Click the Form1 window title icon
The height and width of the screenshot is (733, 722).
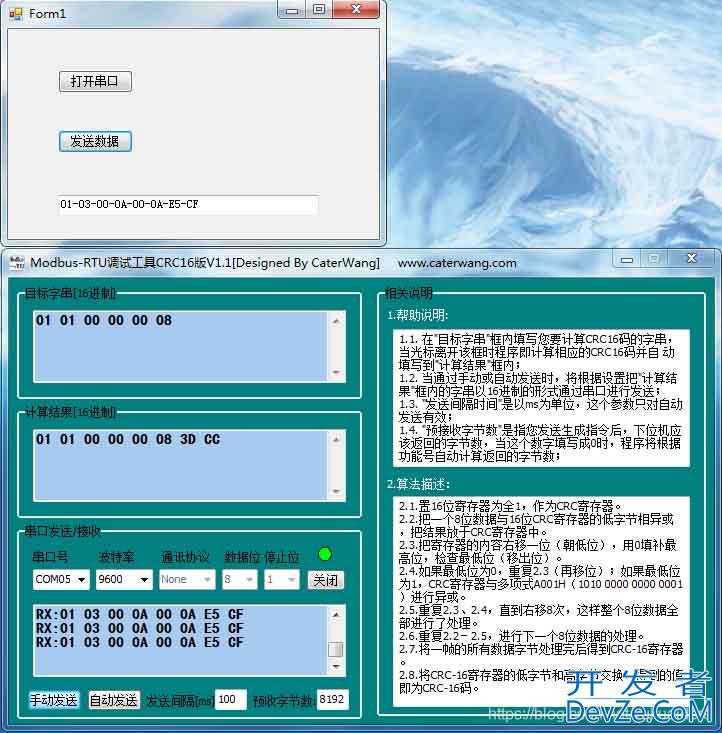point(16,14)
